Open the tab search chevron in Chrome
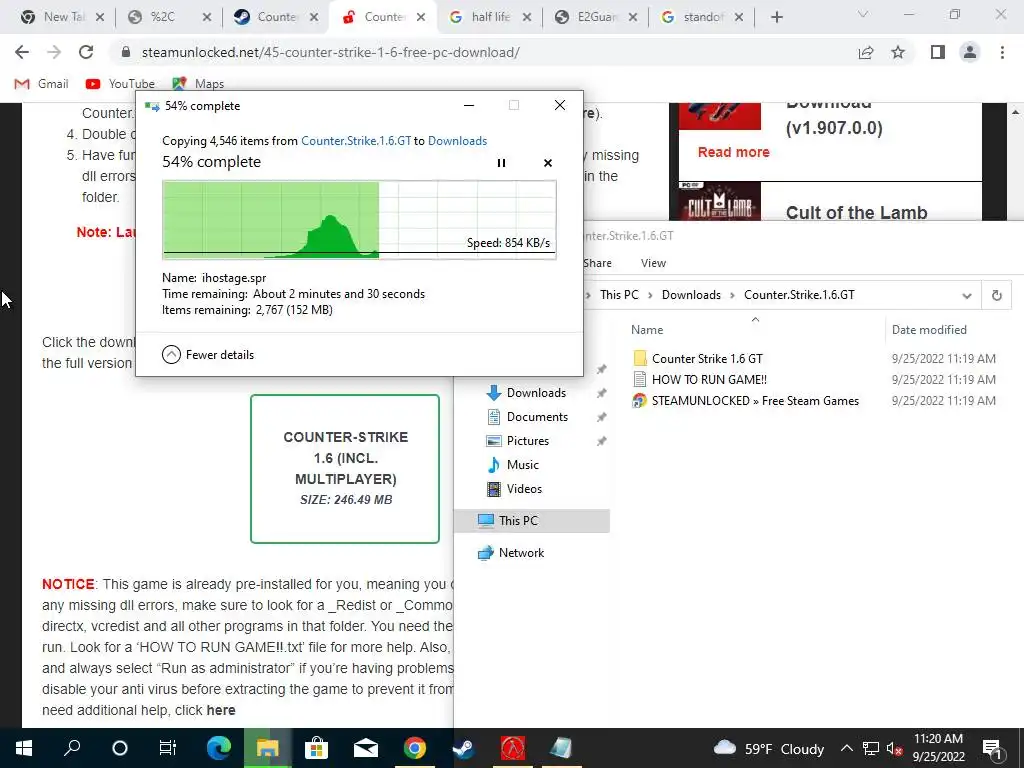 point(863,14)
